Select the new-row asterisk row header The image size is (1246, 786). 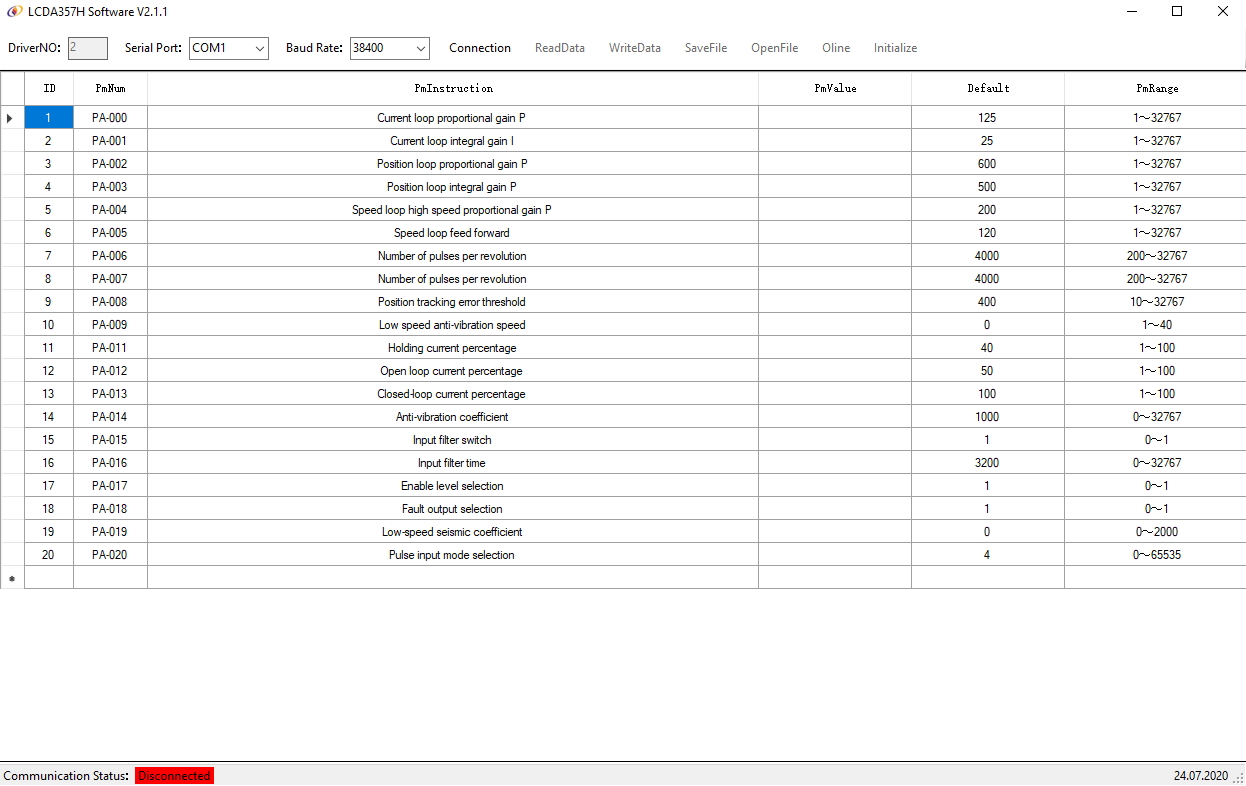point(12,578)
